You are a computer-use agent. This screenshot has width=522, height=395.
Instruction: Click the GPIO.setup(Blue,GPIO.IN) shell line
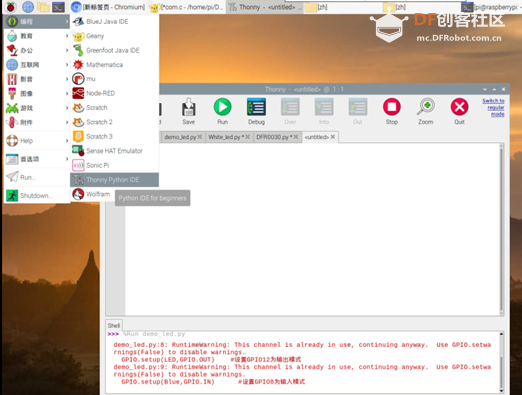tap(209, 382)
